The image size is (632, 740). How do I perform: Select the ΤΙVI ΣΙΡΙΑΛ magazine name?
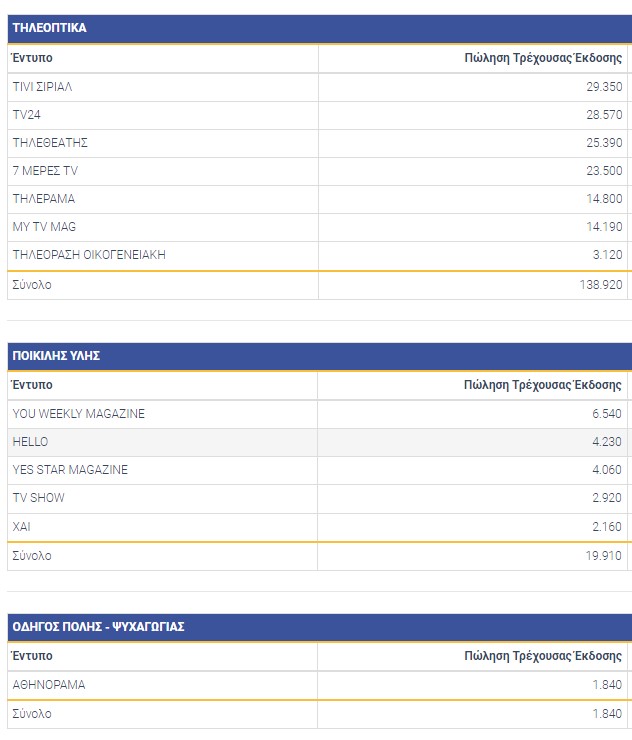(43, 87)
